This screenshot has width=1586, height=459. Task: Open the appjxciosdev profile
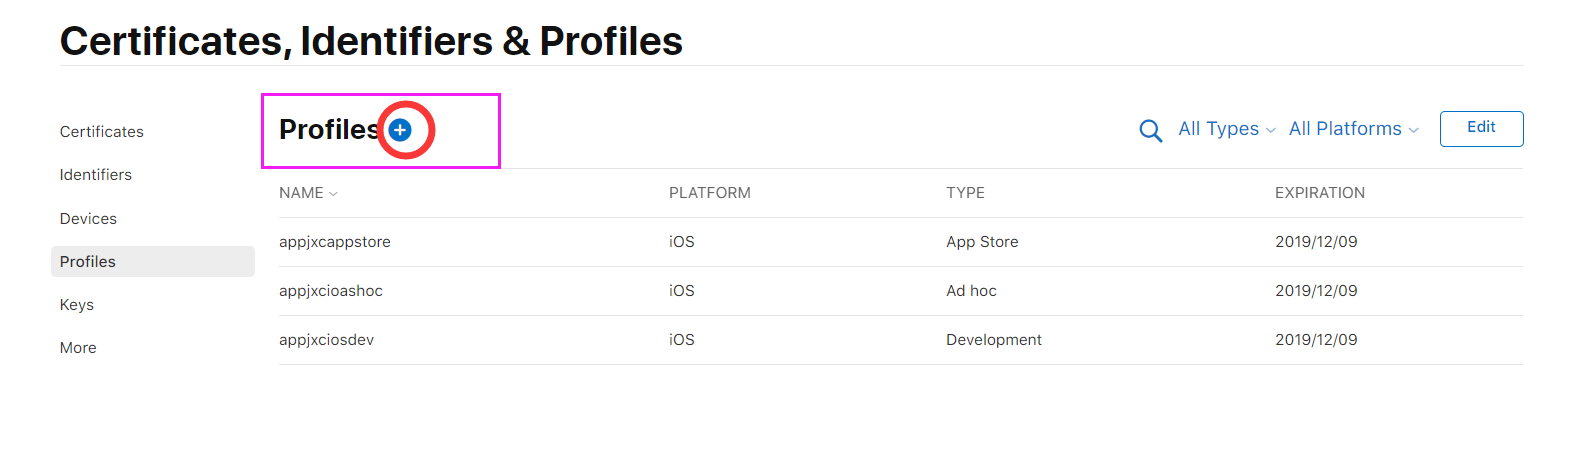point(327,340)
